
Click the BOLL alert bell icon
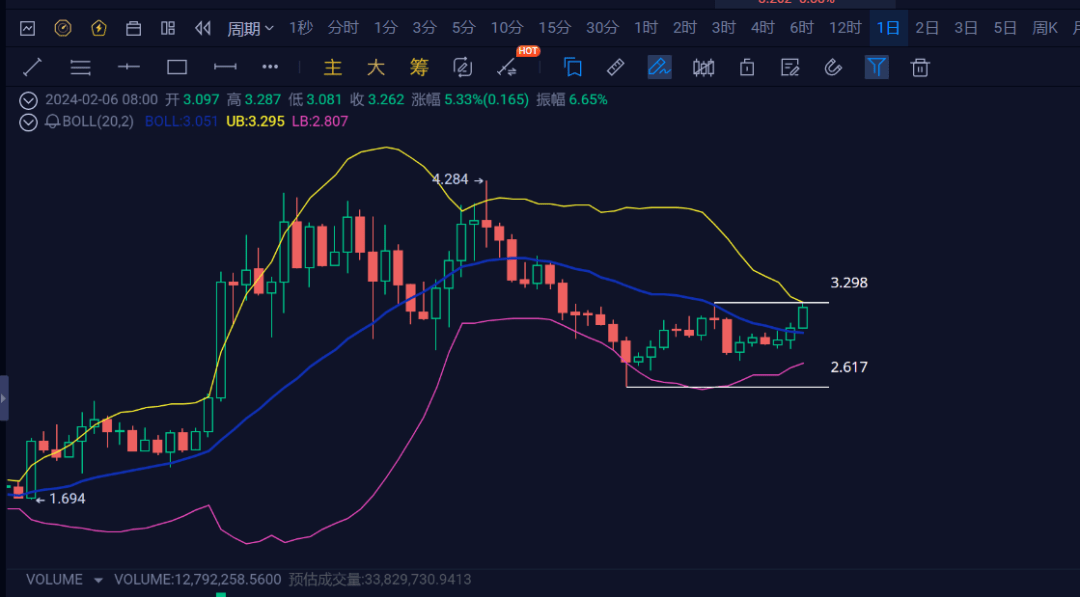coord(52,122)
